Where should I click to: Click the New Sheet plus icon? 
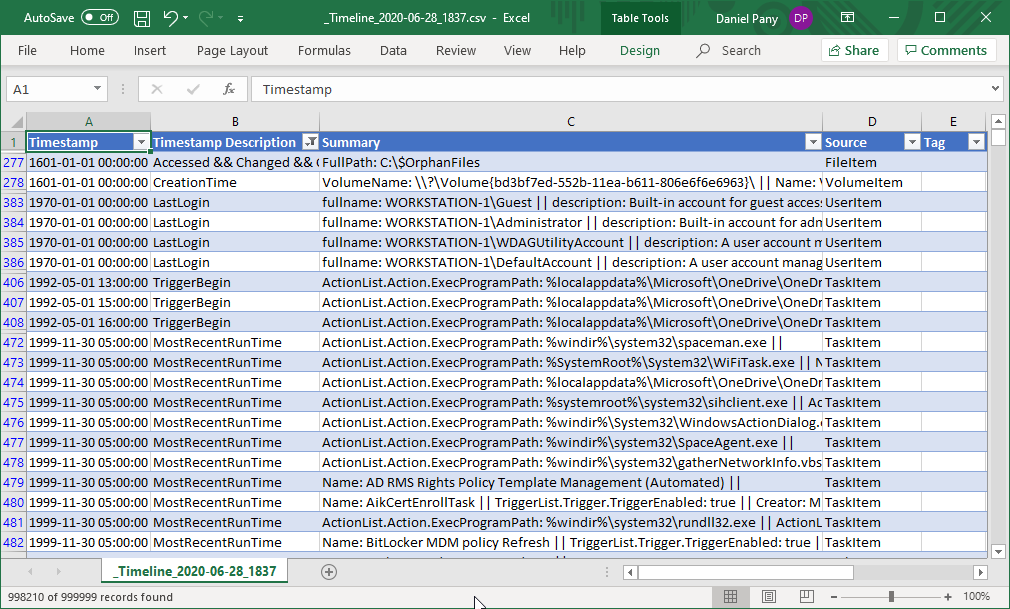pos(329,572)
